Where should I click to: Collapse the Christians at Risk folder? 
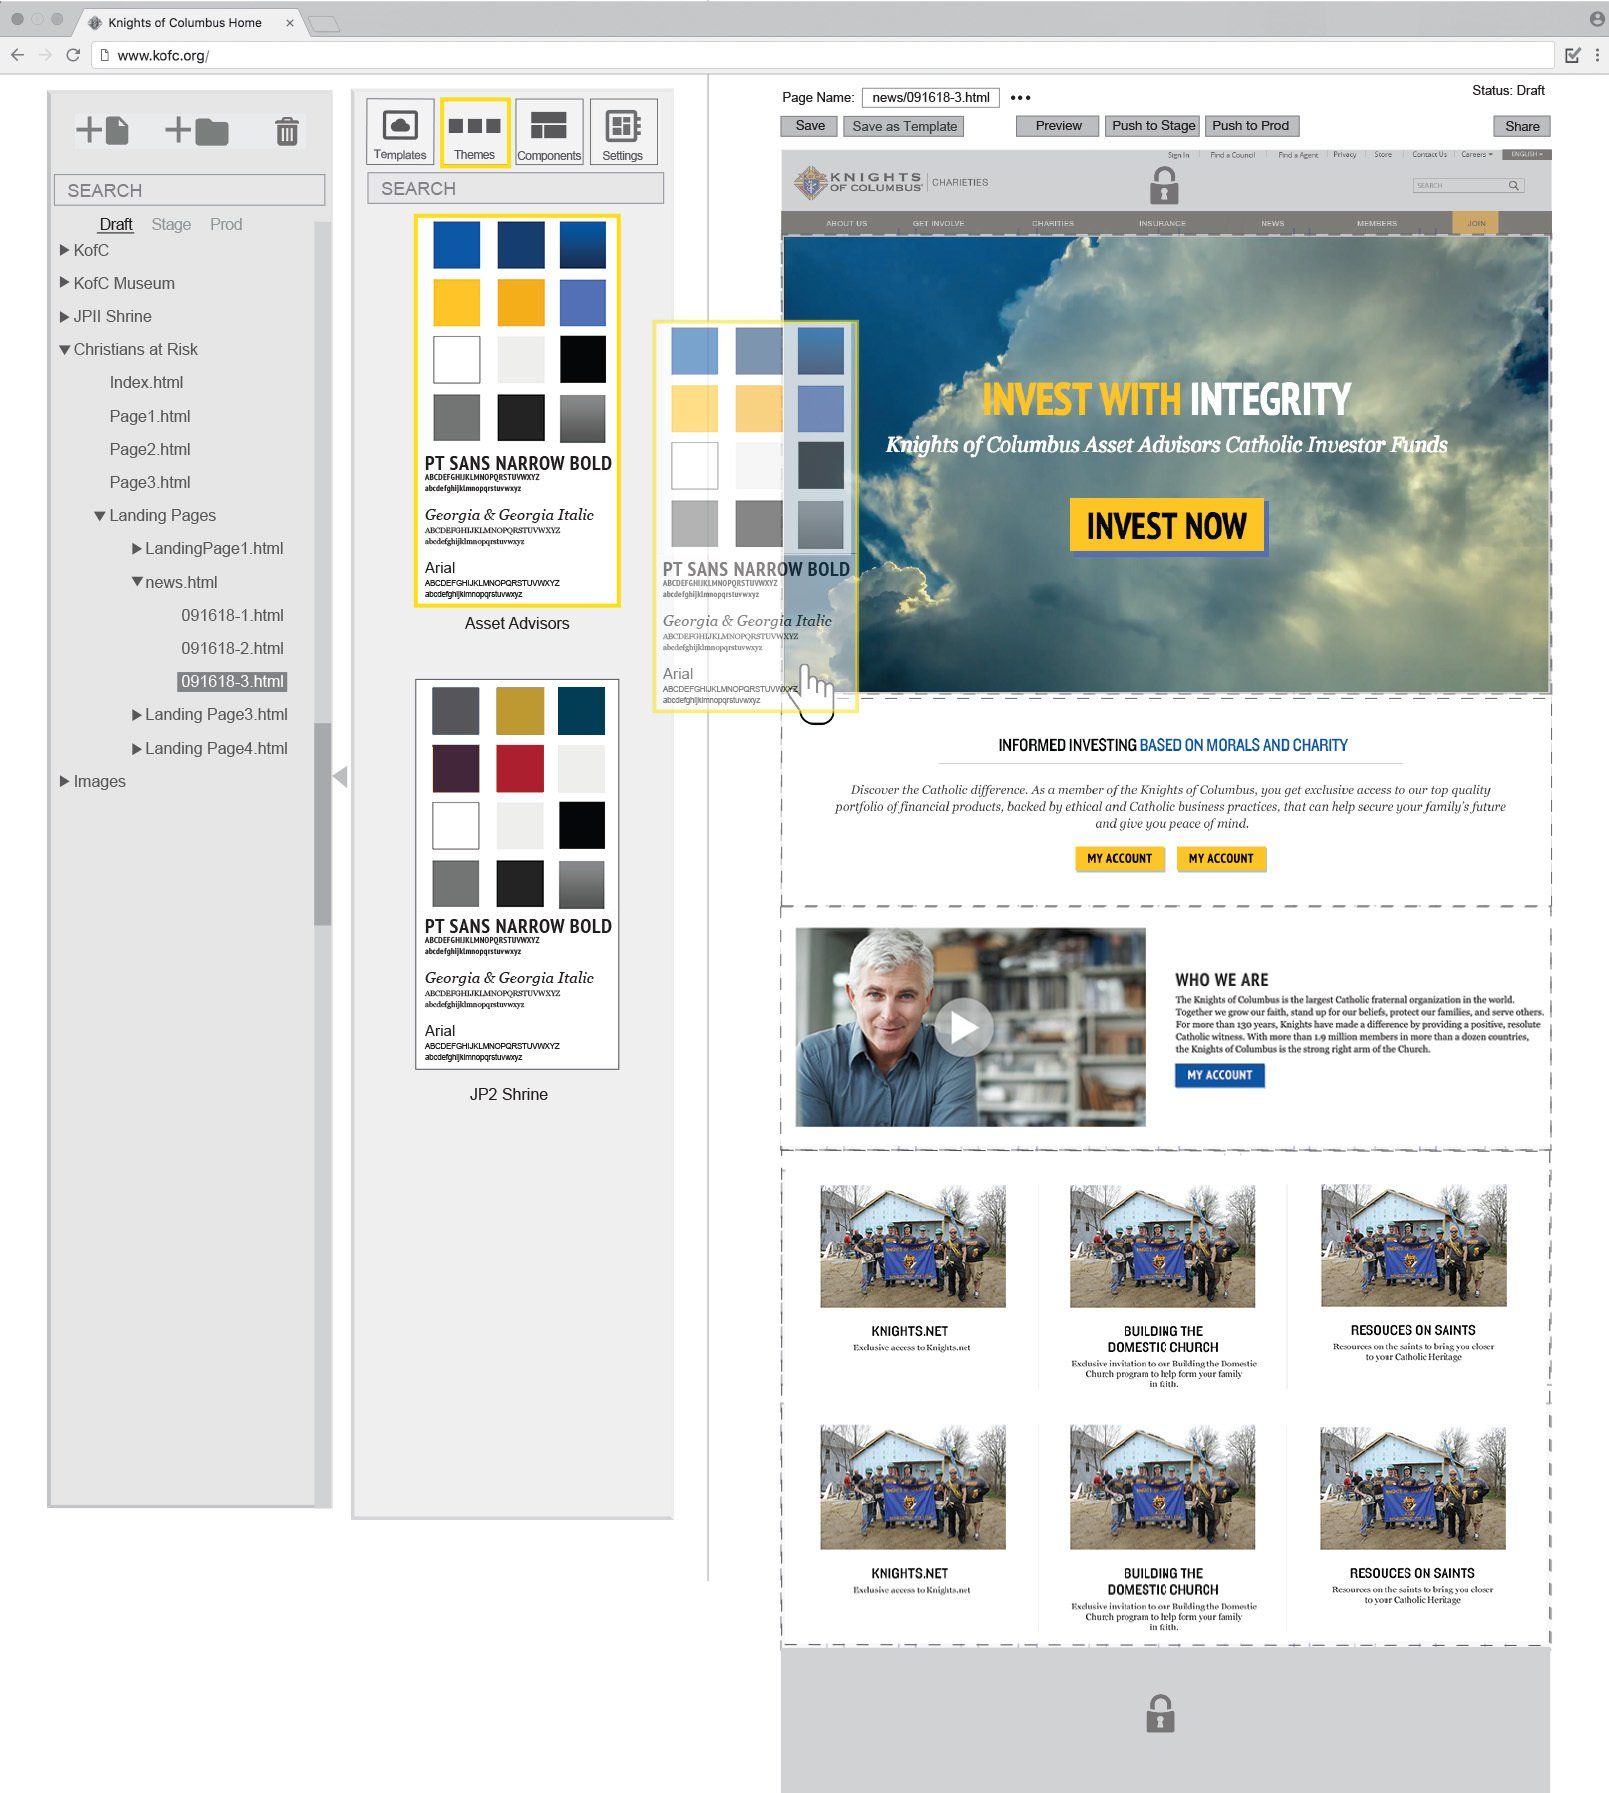64,349
